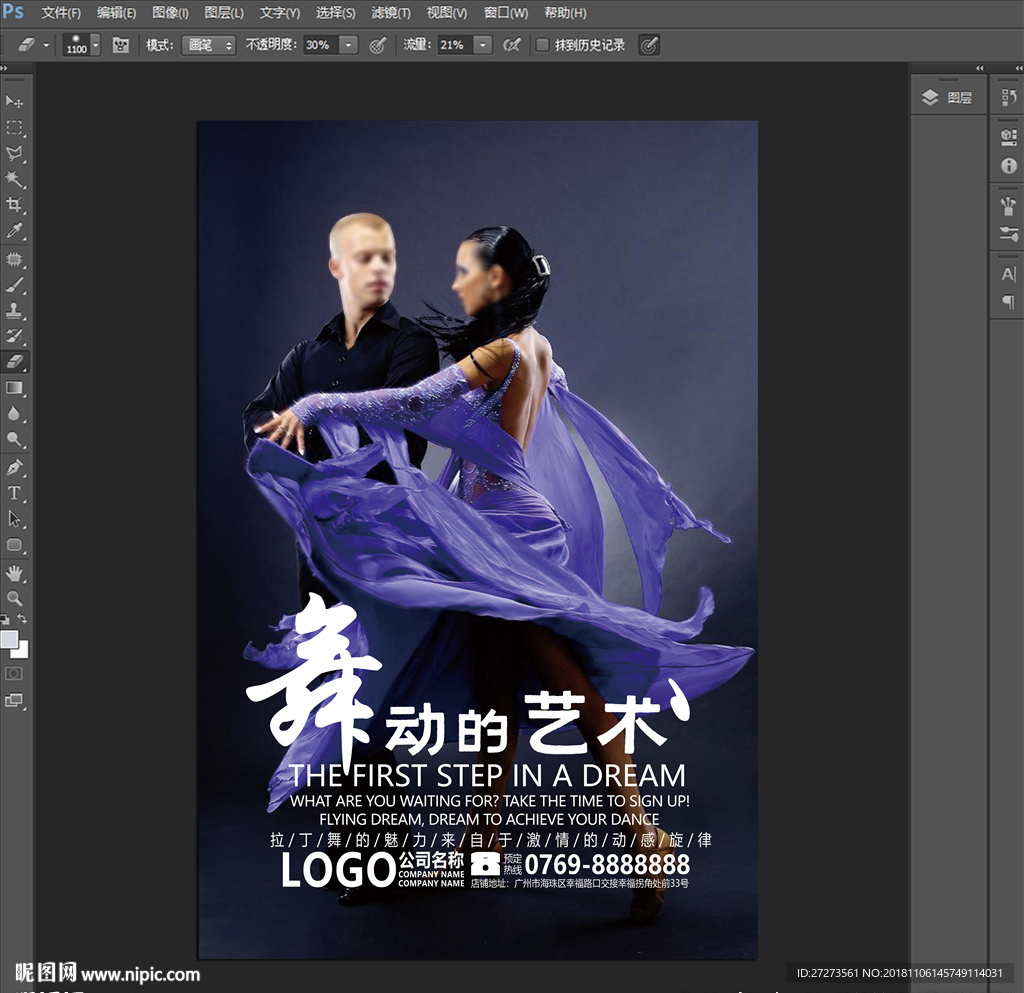Image resolution: width=1024 pixels, height=993 pixels.
Task: Select the Rounded Rectangle shape tool
Action: [14, 545]
